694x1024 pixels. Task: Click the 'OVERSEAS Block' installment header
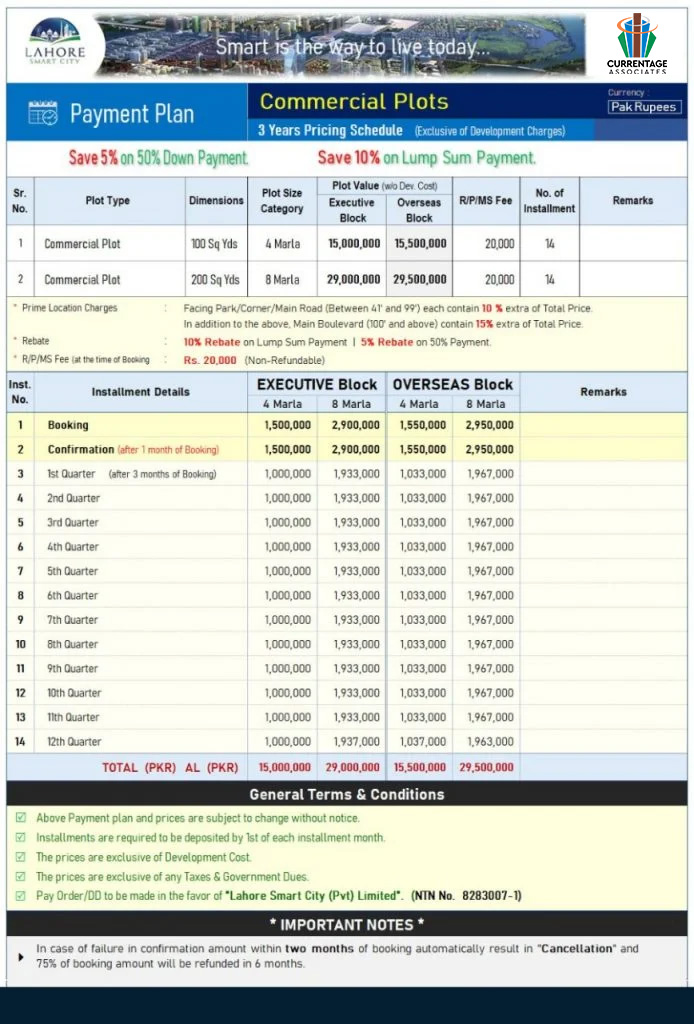pos(452,385)
